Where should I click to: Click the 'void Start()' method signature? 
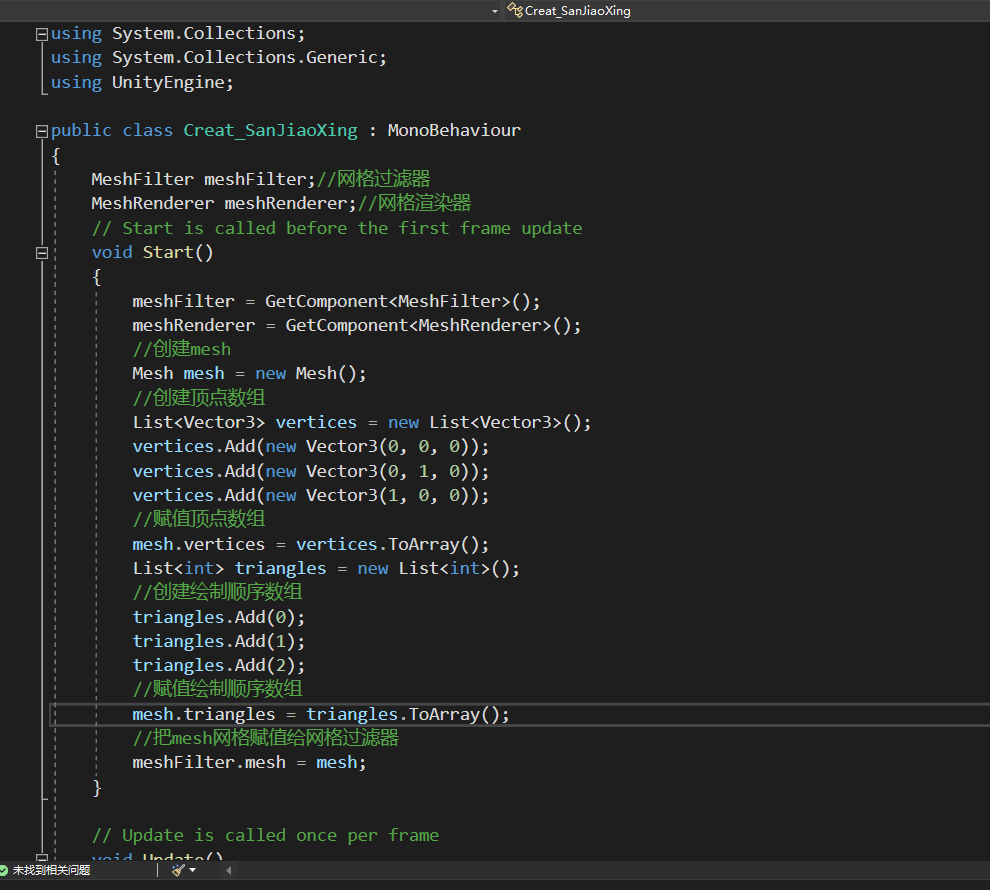point(152,252)
